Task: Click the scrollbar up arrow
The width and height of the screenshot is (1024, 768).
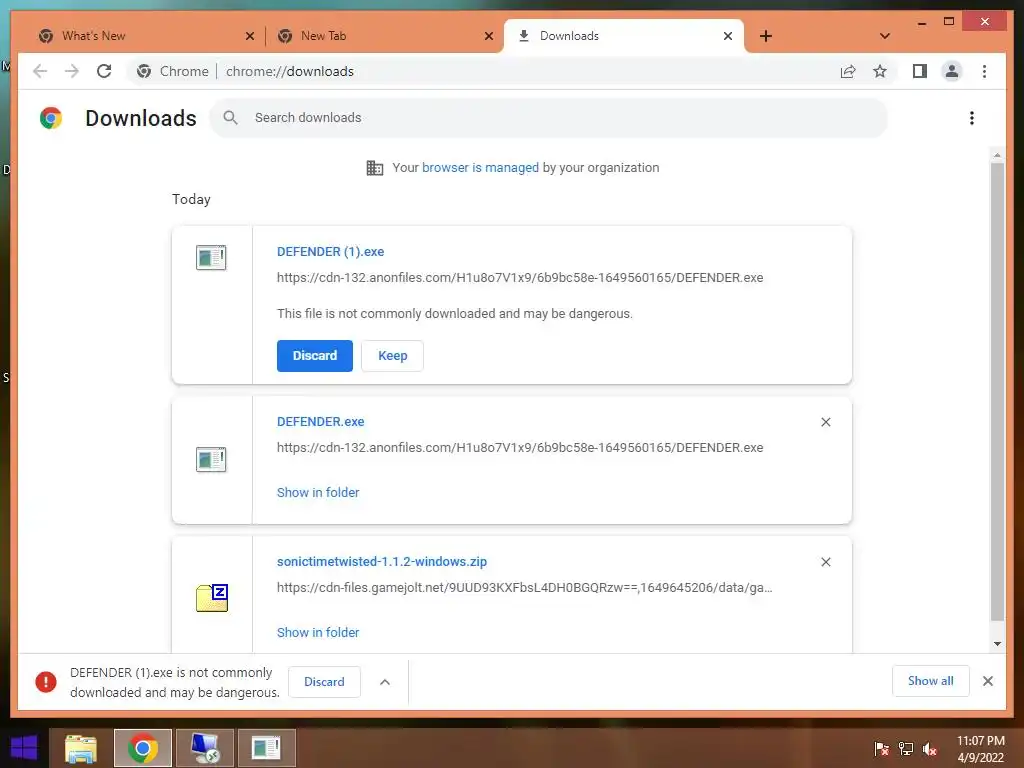Action: tap(997, 155)
